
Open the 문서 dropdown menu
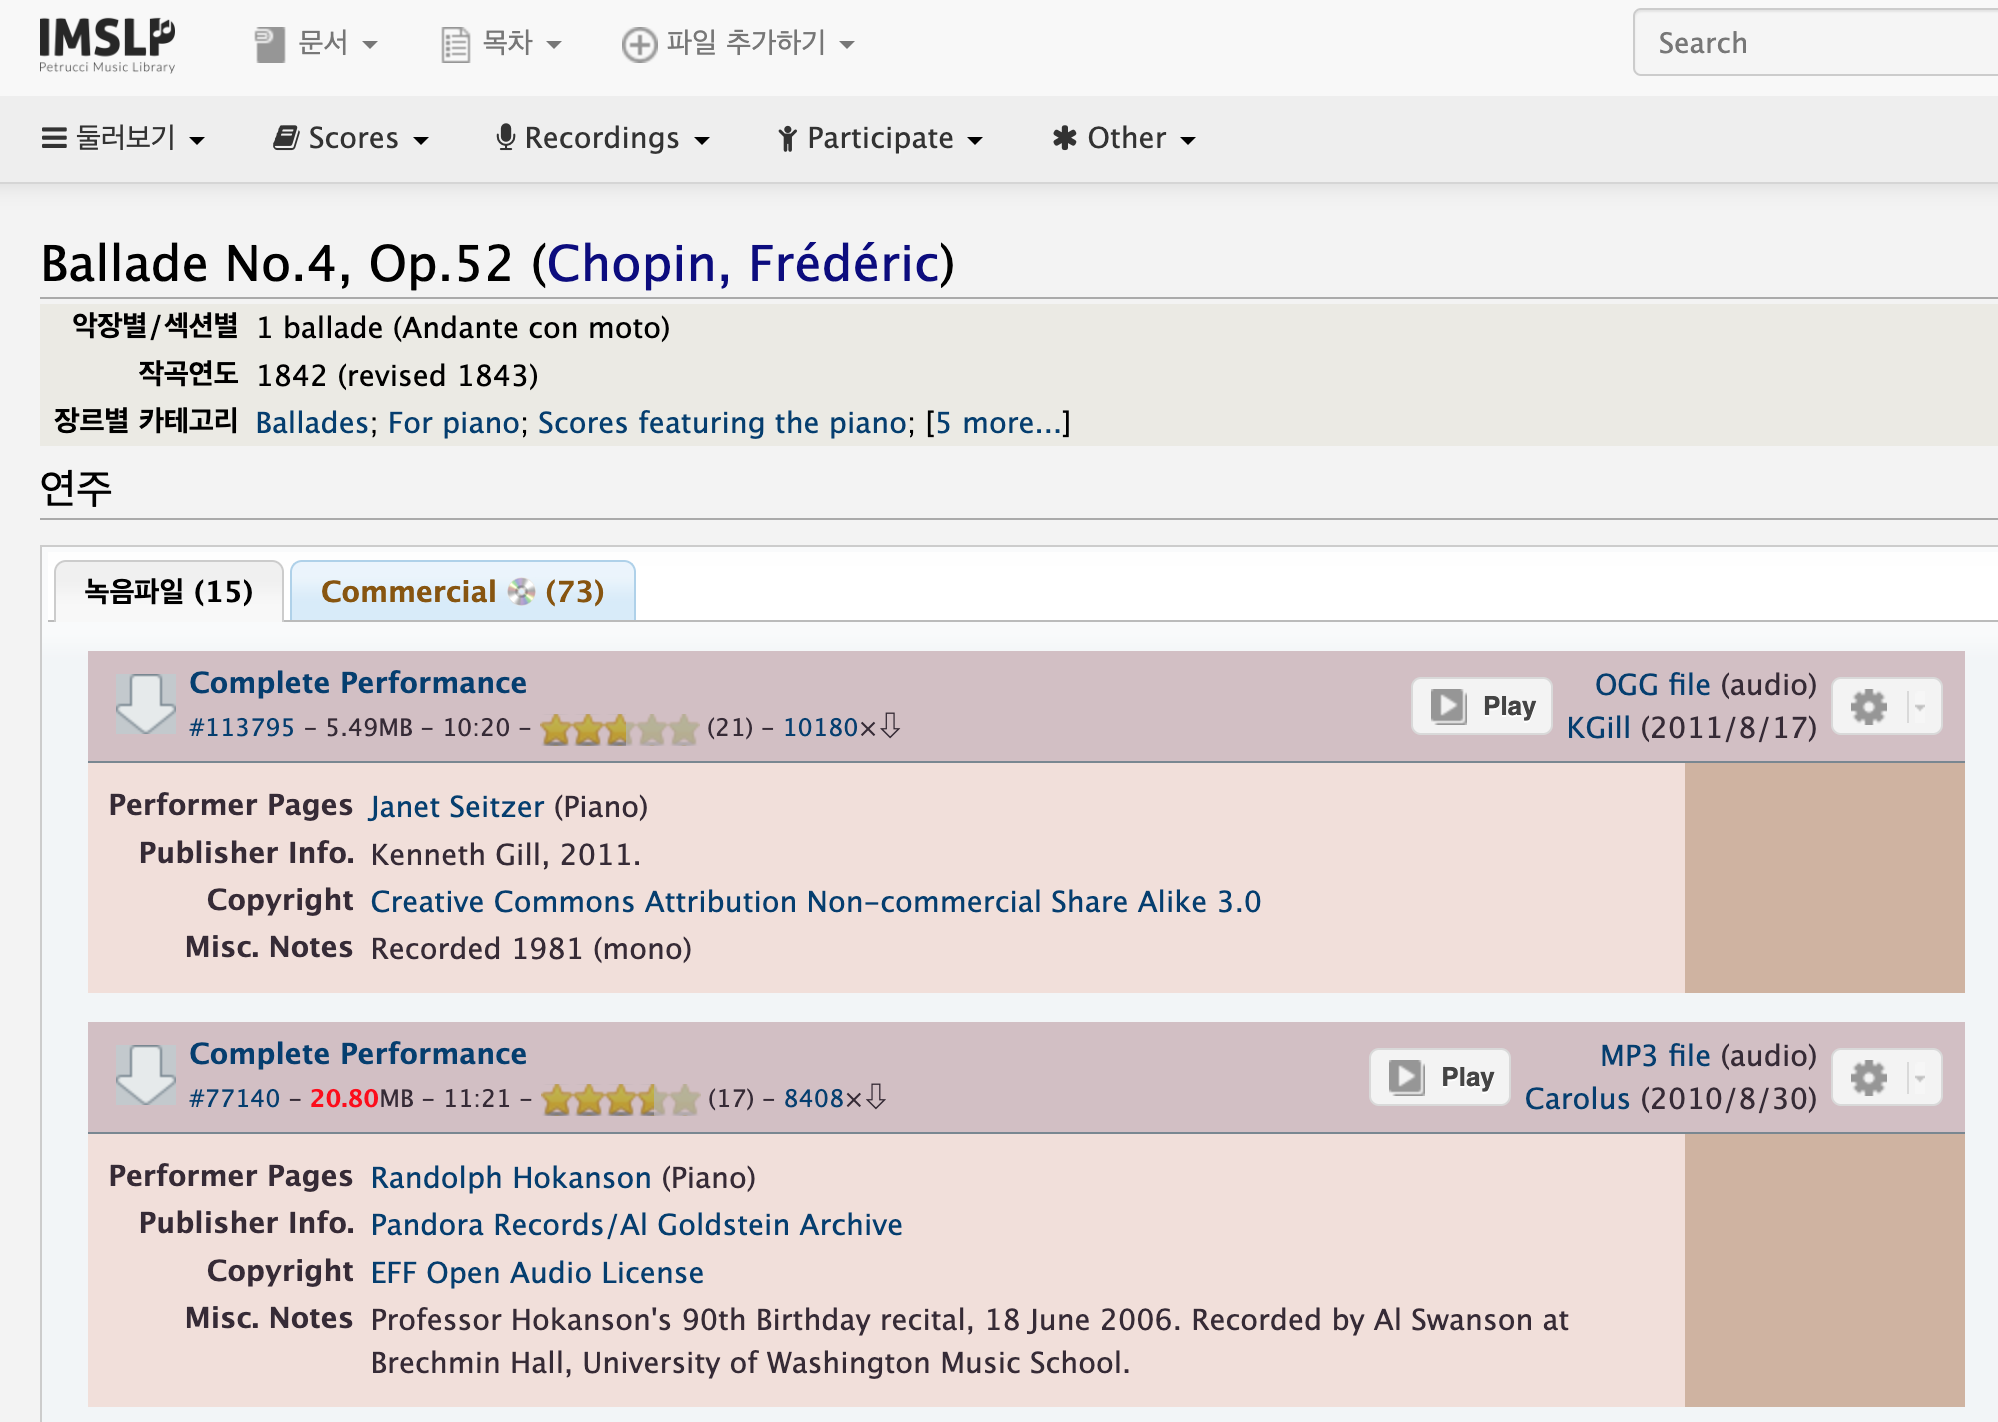pyautogui.click(x=316, y=44)
